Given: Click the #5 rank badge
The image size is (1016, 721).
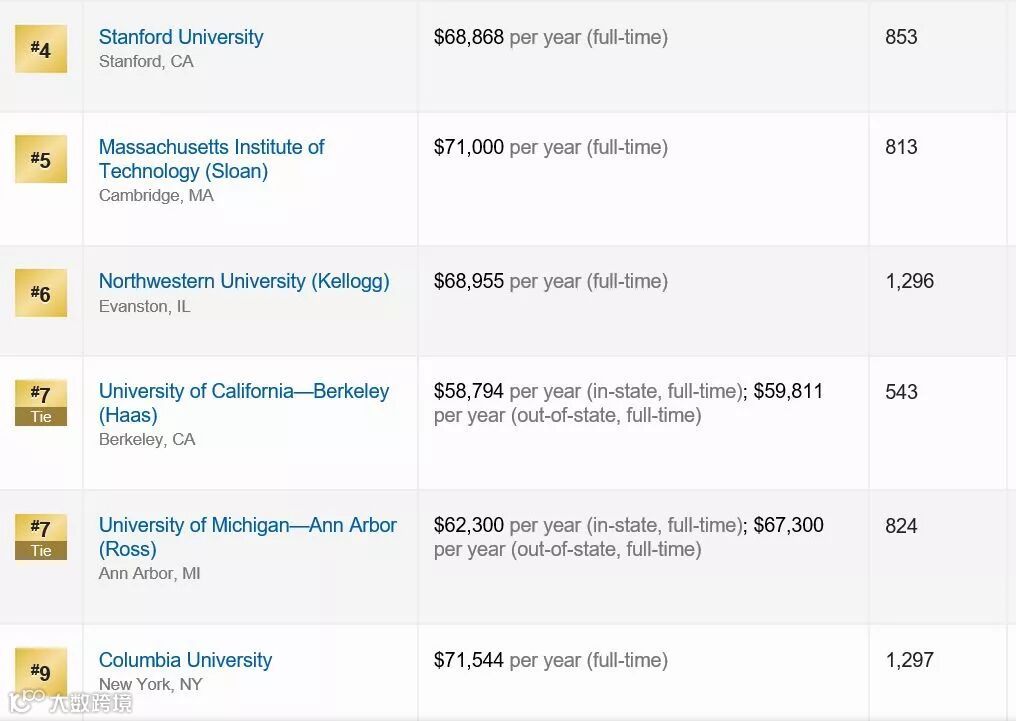Looking at the screenshot, I should (41, 159).
